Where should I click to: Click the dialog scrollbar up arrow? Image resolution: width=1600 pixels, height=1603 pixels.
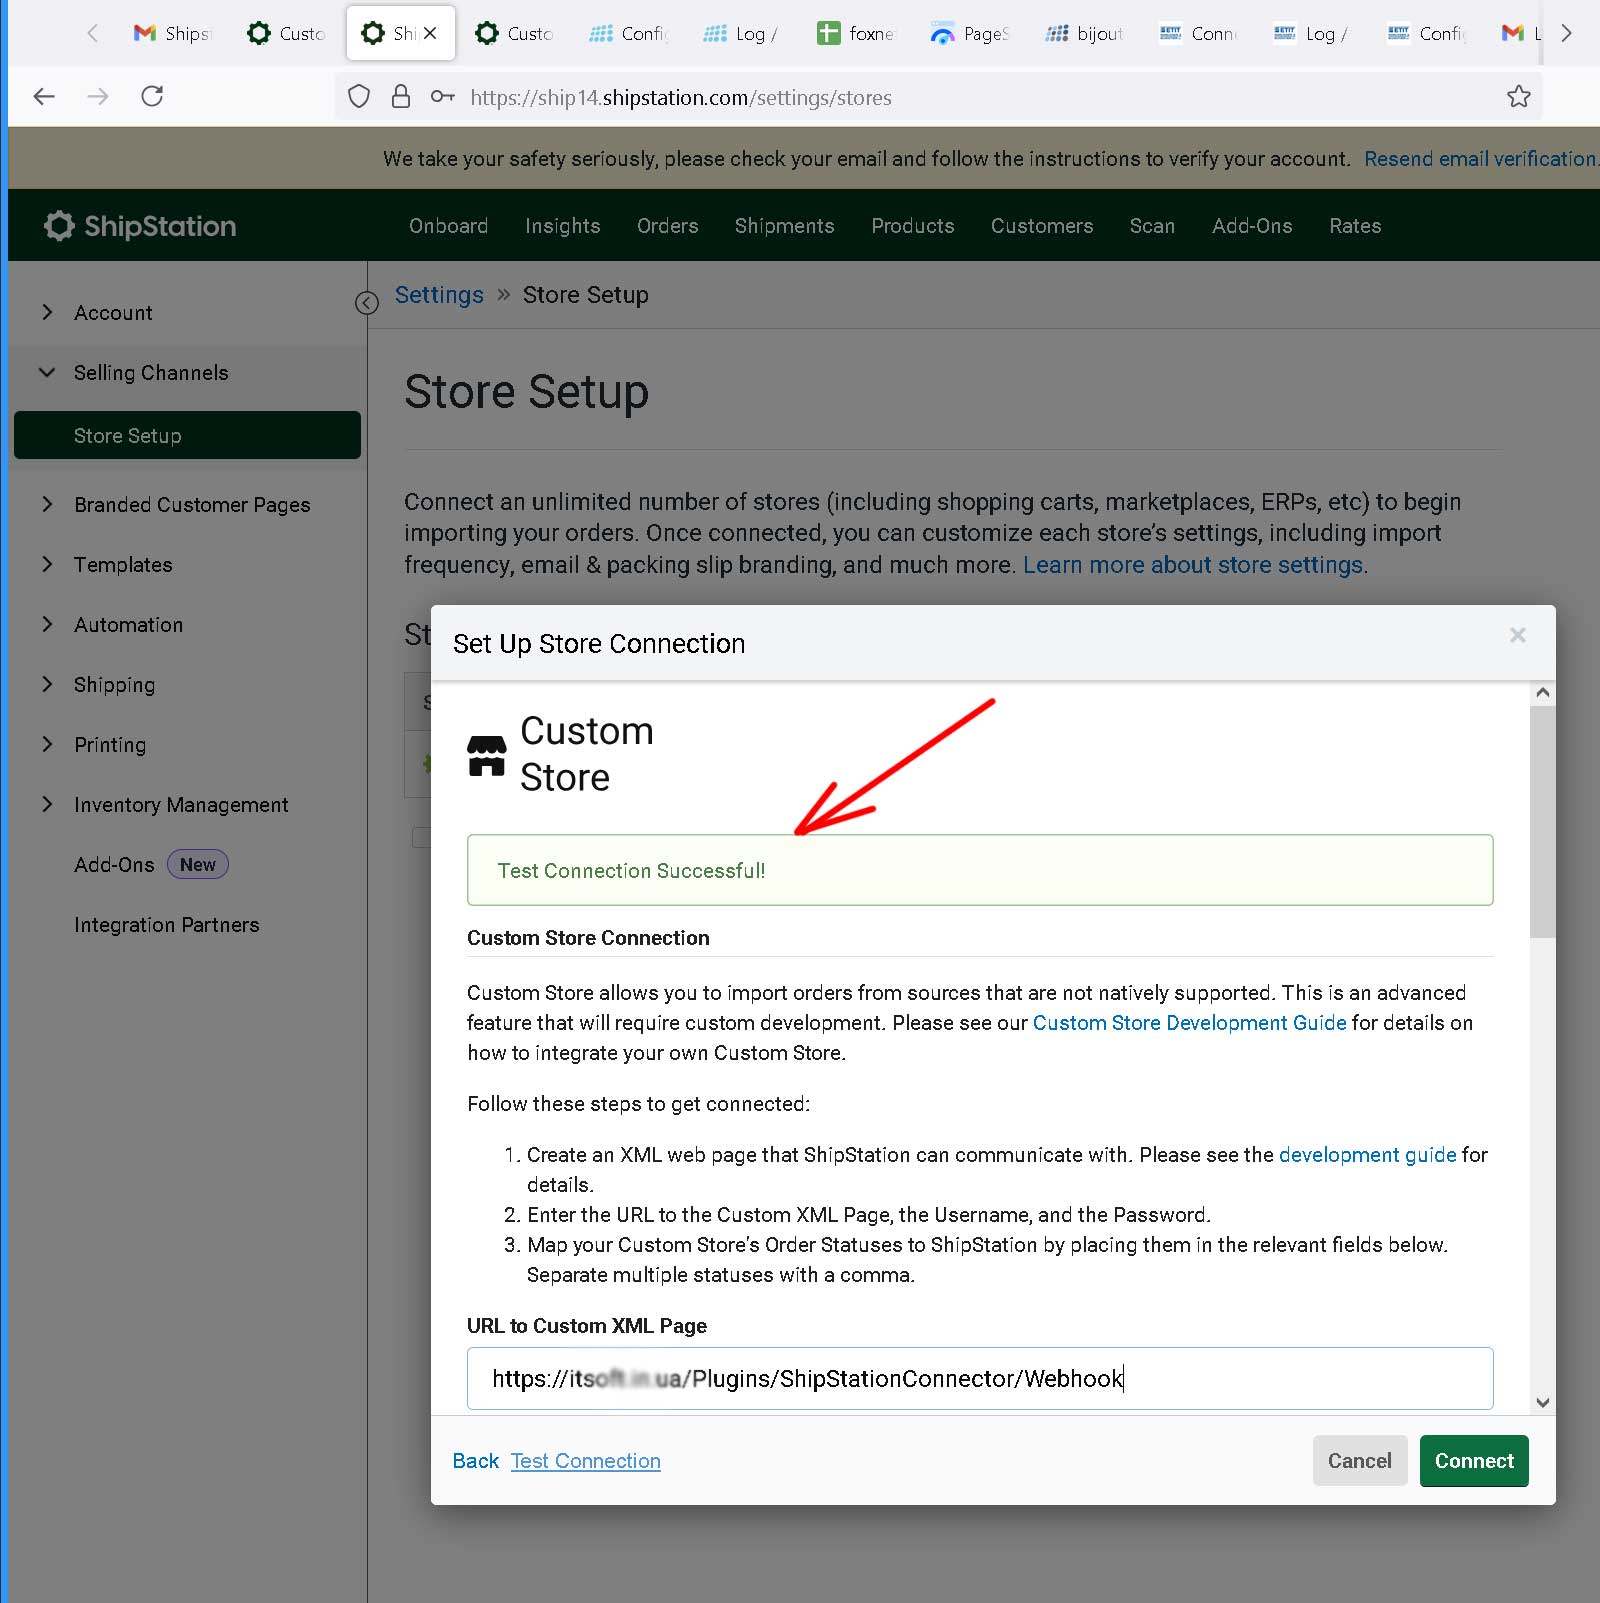1543,693
